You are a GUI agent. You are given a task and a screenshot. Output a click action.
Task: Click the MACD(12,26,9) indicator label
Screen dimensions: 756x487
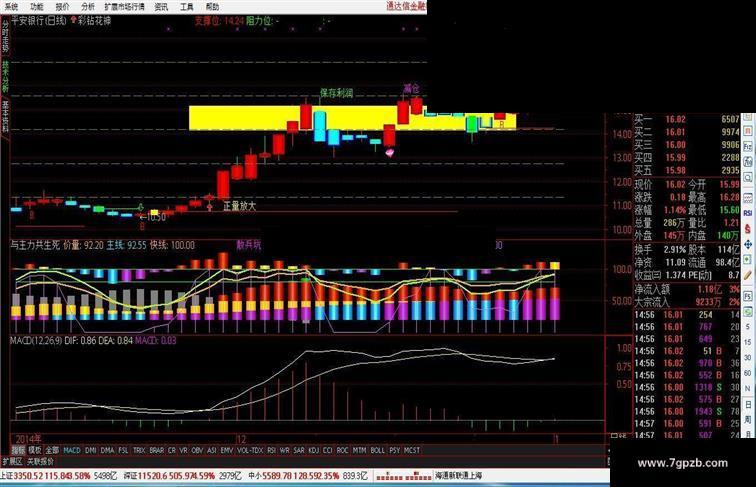click(x=36, y=340)
